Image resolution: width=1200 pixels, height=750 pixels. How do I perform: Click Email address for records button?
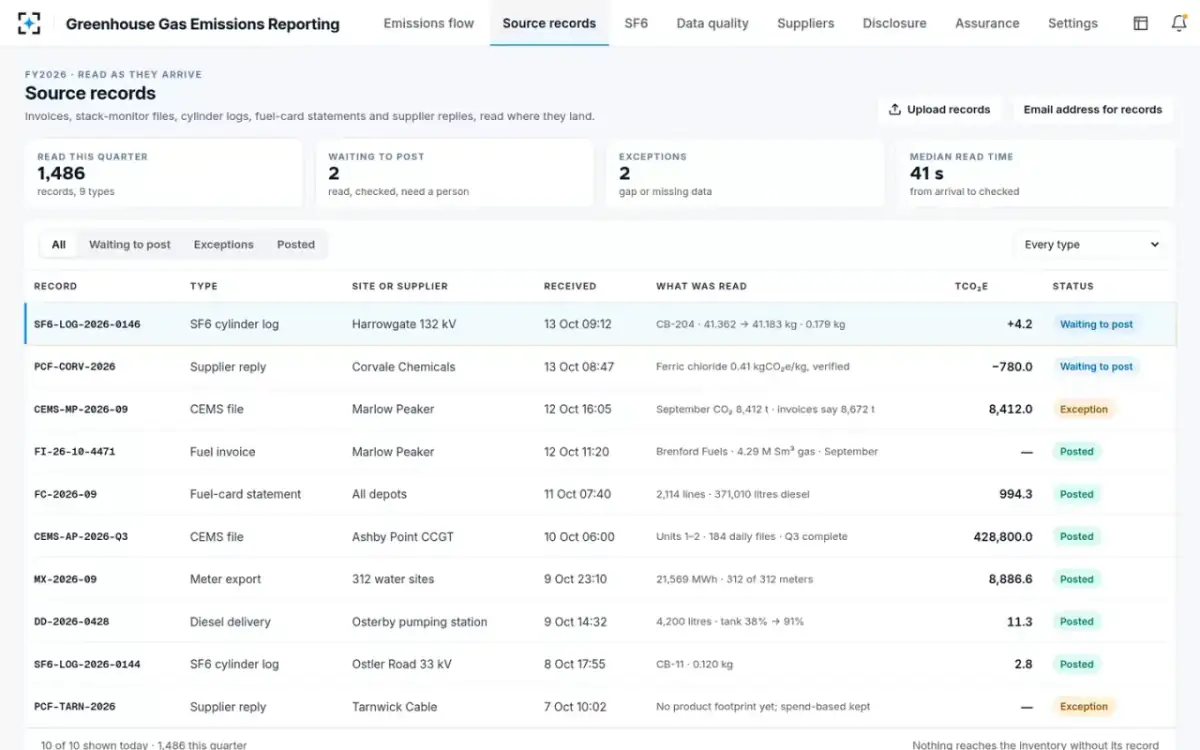pyautogui.click(x=1093, y=110)
